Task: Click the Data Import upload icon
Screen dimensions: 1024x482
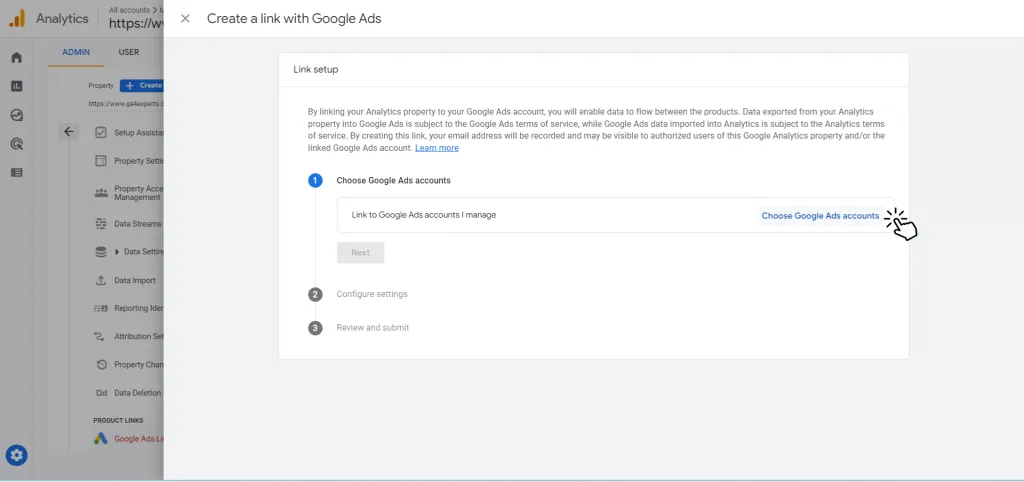Action: [x=101, y=280]
